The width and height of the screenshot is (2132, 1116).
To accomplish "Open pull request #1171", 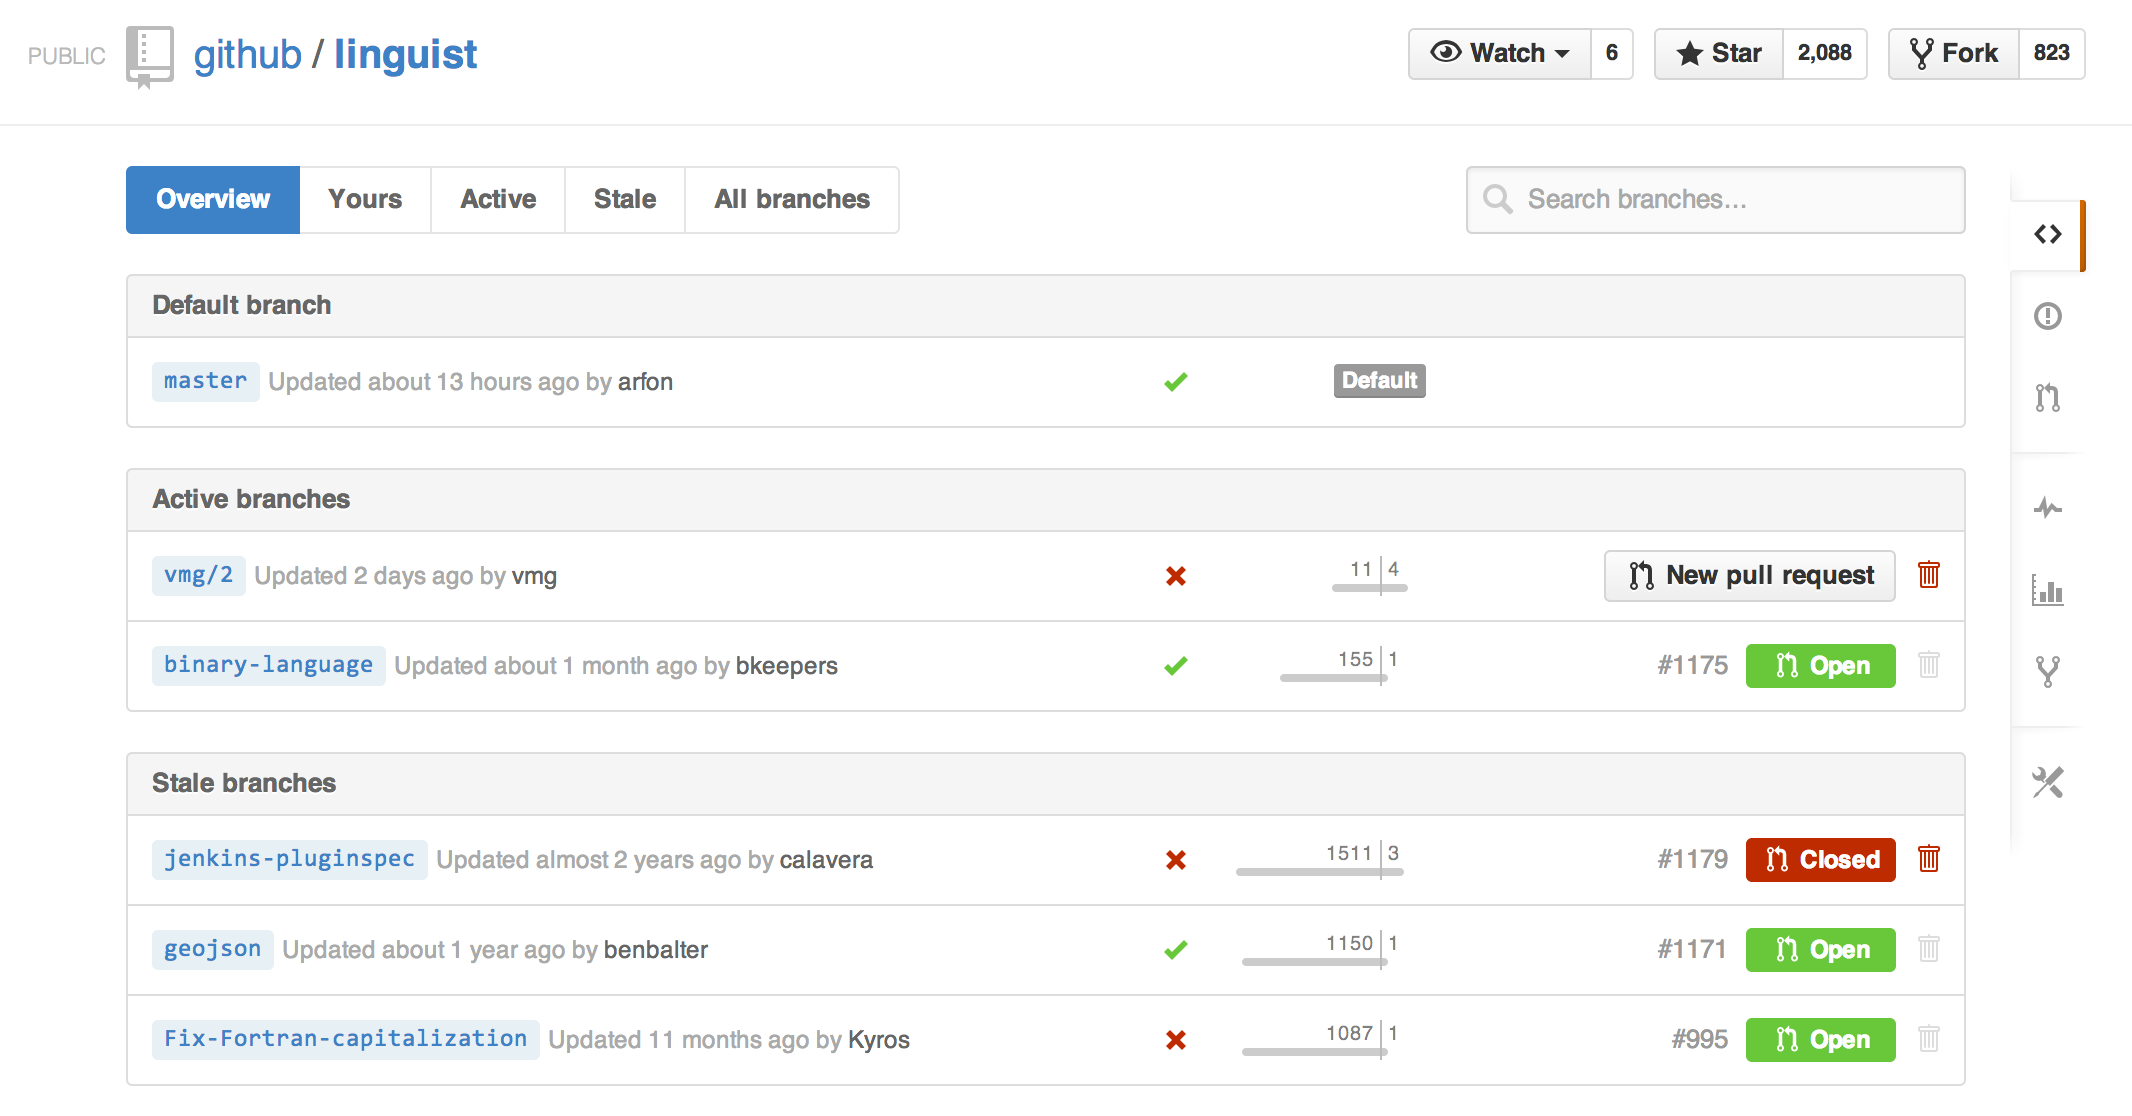I will pos(1692,950).
